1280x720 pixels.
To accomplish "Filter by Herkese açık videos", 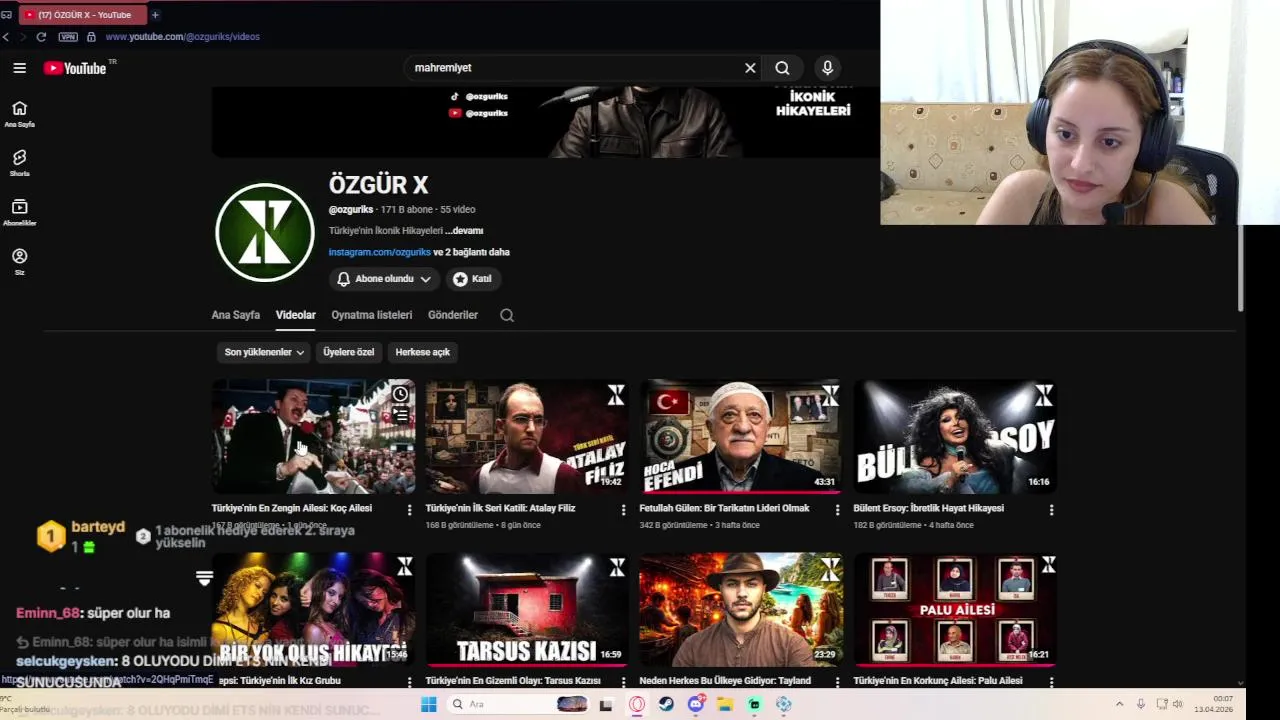I will coord(422,352).
